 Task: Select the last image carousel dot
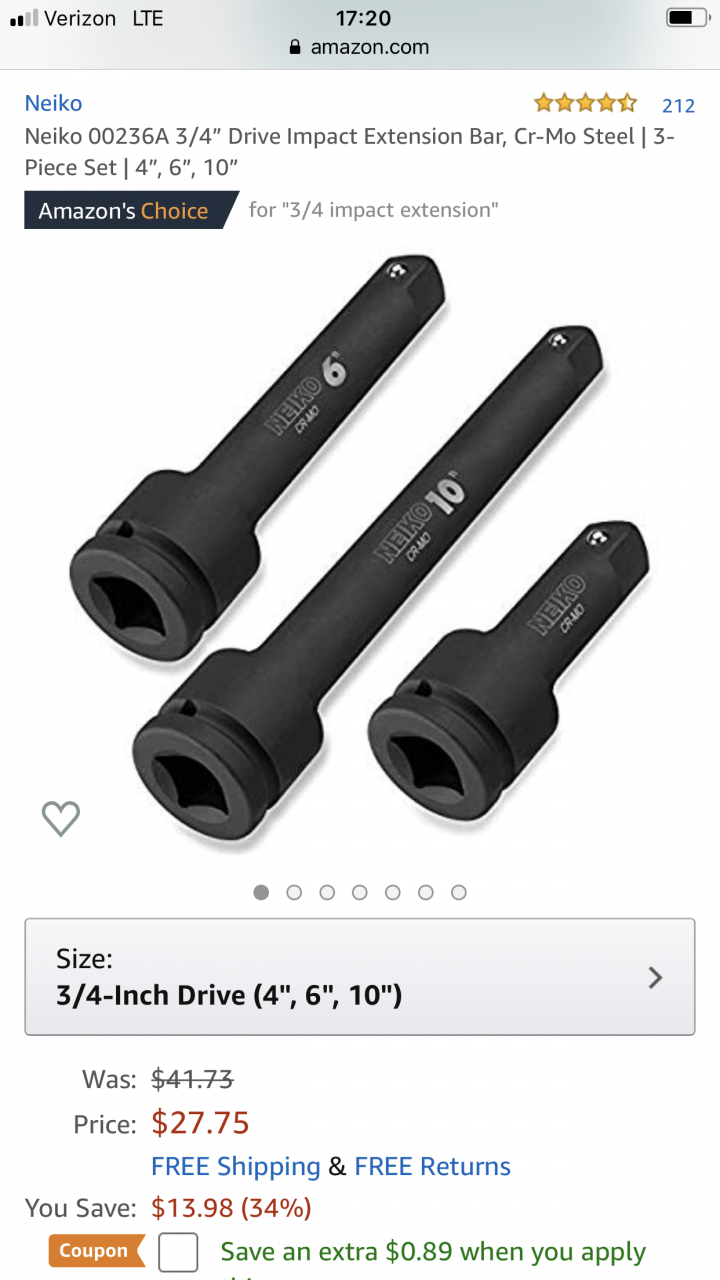click(459, 892)
